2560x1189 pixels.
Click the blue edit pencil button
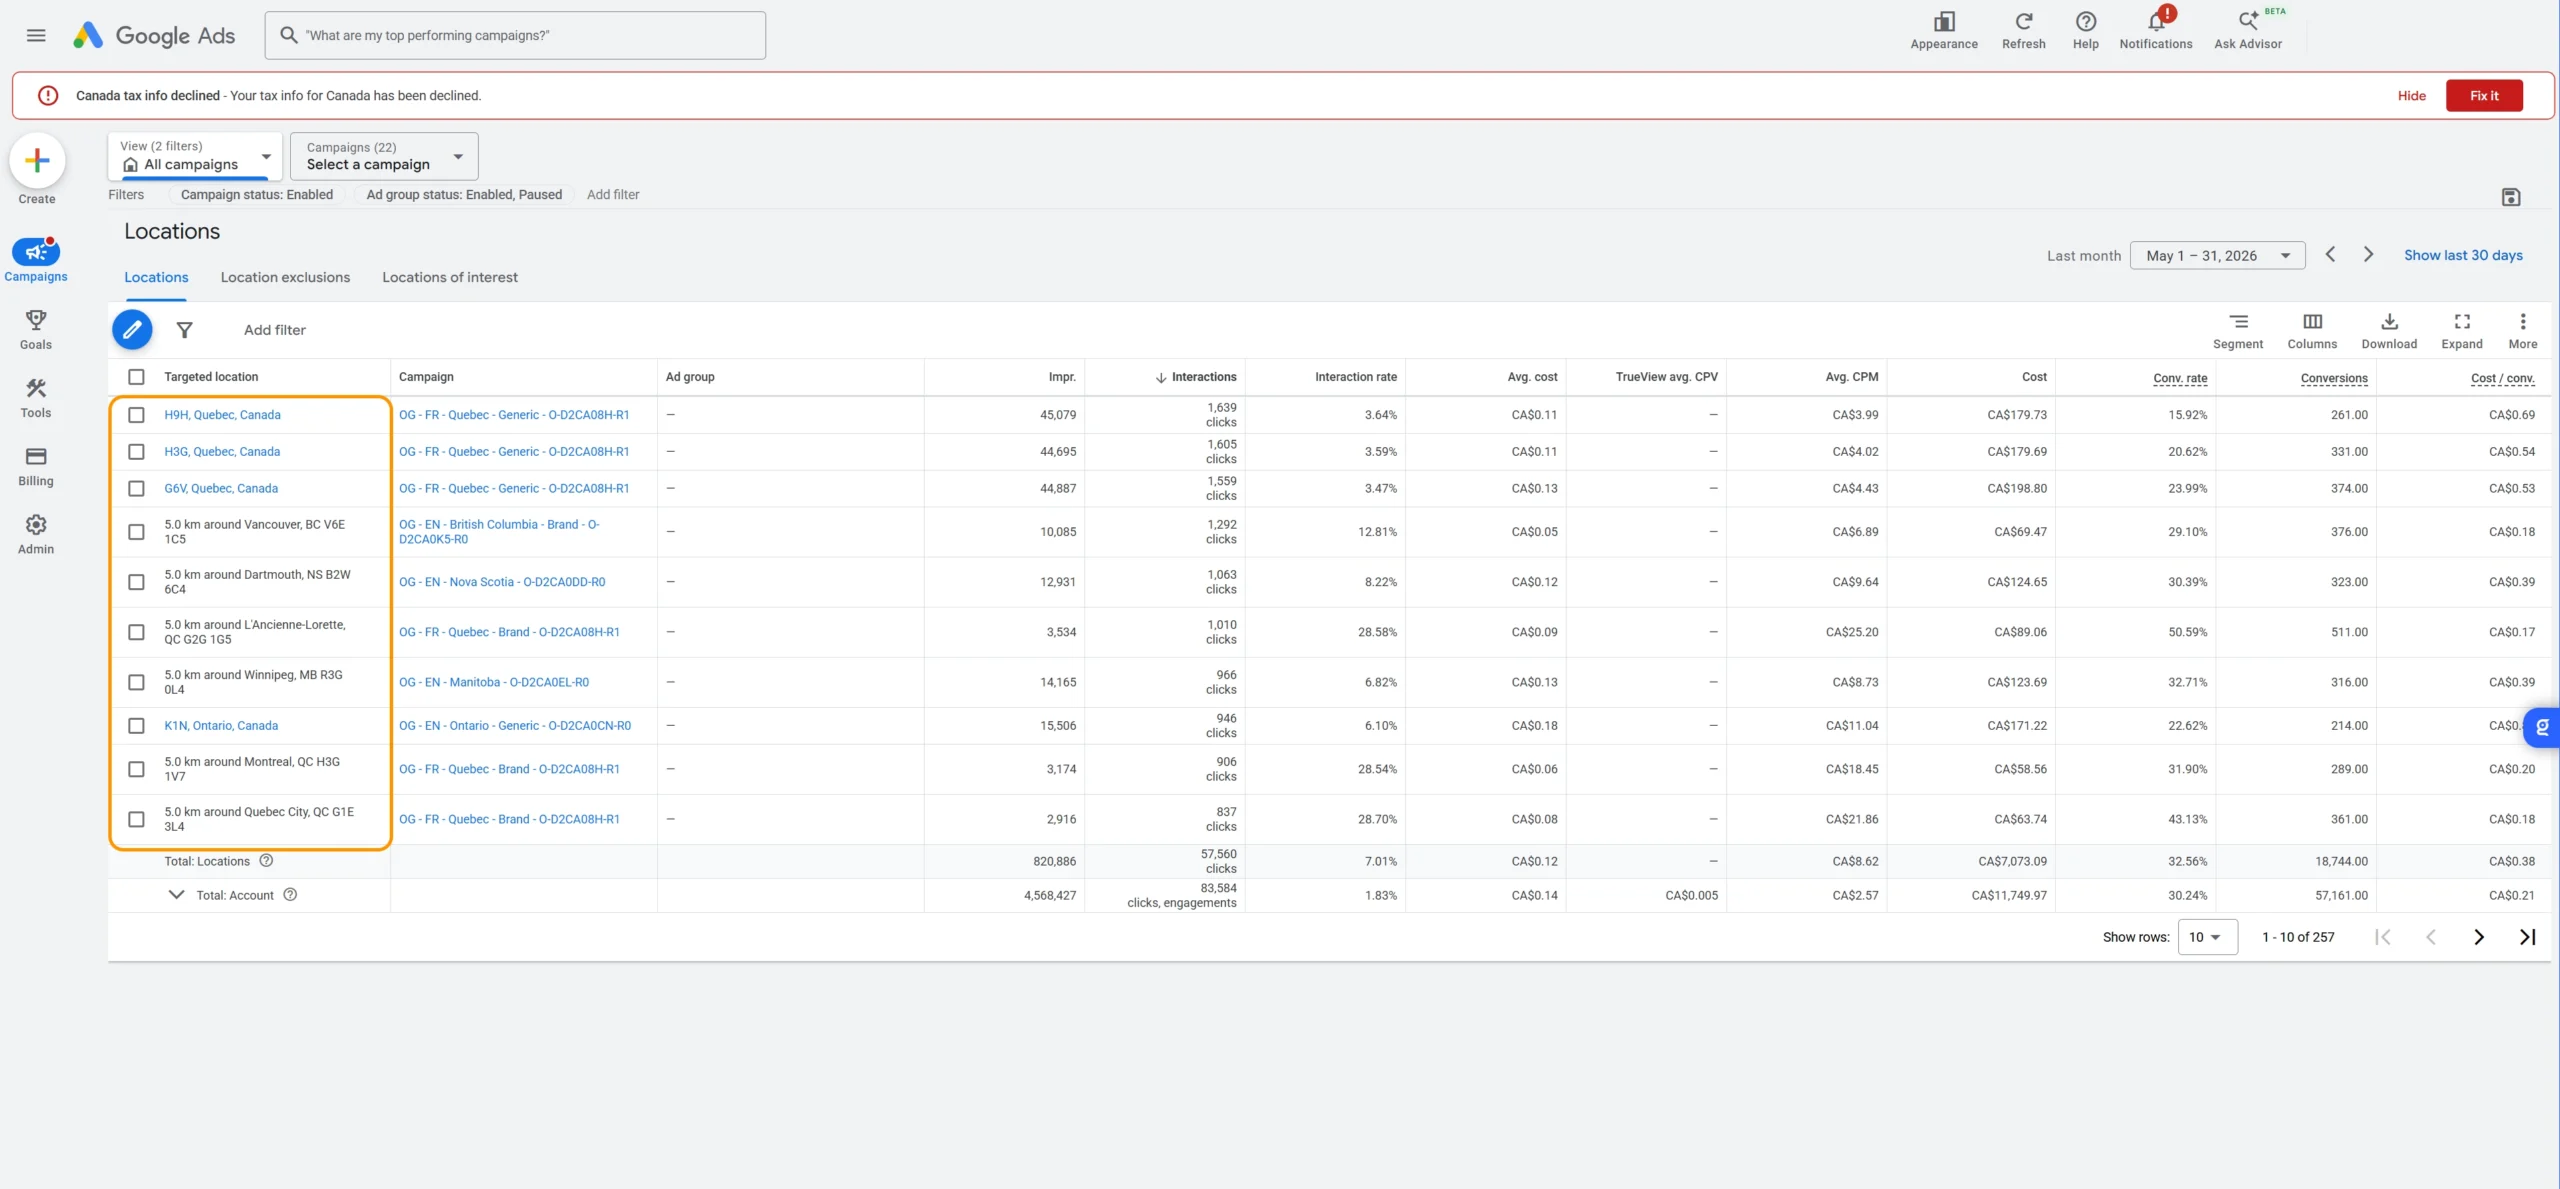(132, 329)
